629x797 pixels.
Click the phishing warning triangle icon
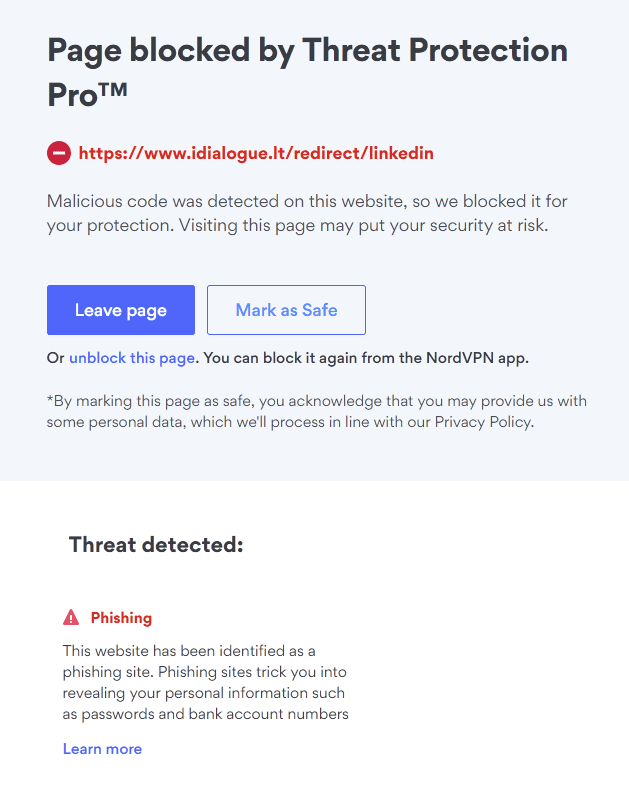[71, 618]
